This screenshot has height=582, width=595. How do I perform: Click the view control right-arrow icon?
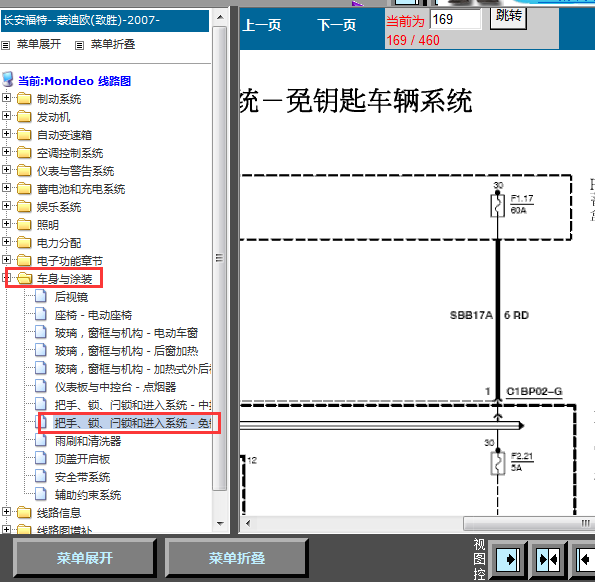pos(508,560)
